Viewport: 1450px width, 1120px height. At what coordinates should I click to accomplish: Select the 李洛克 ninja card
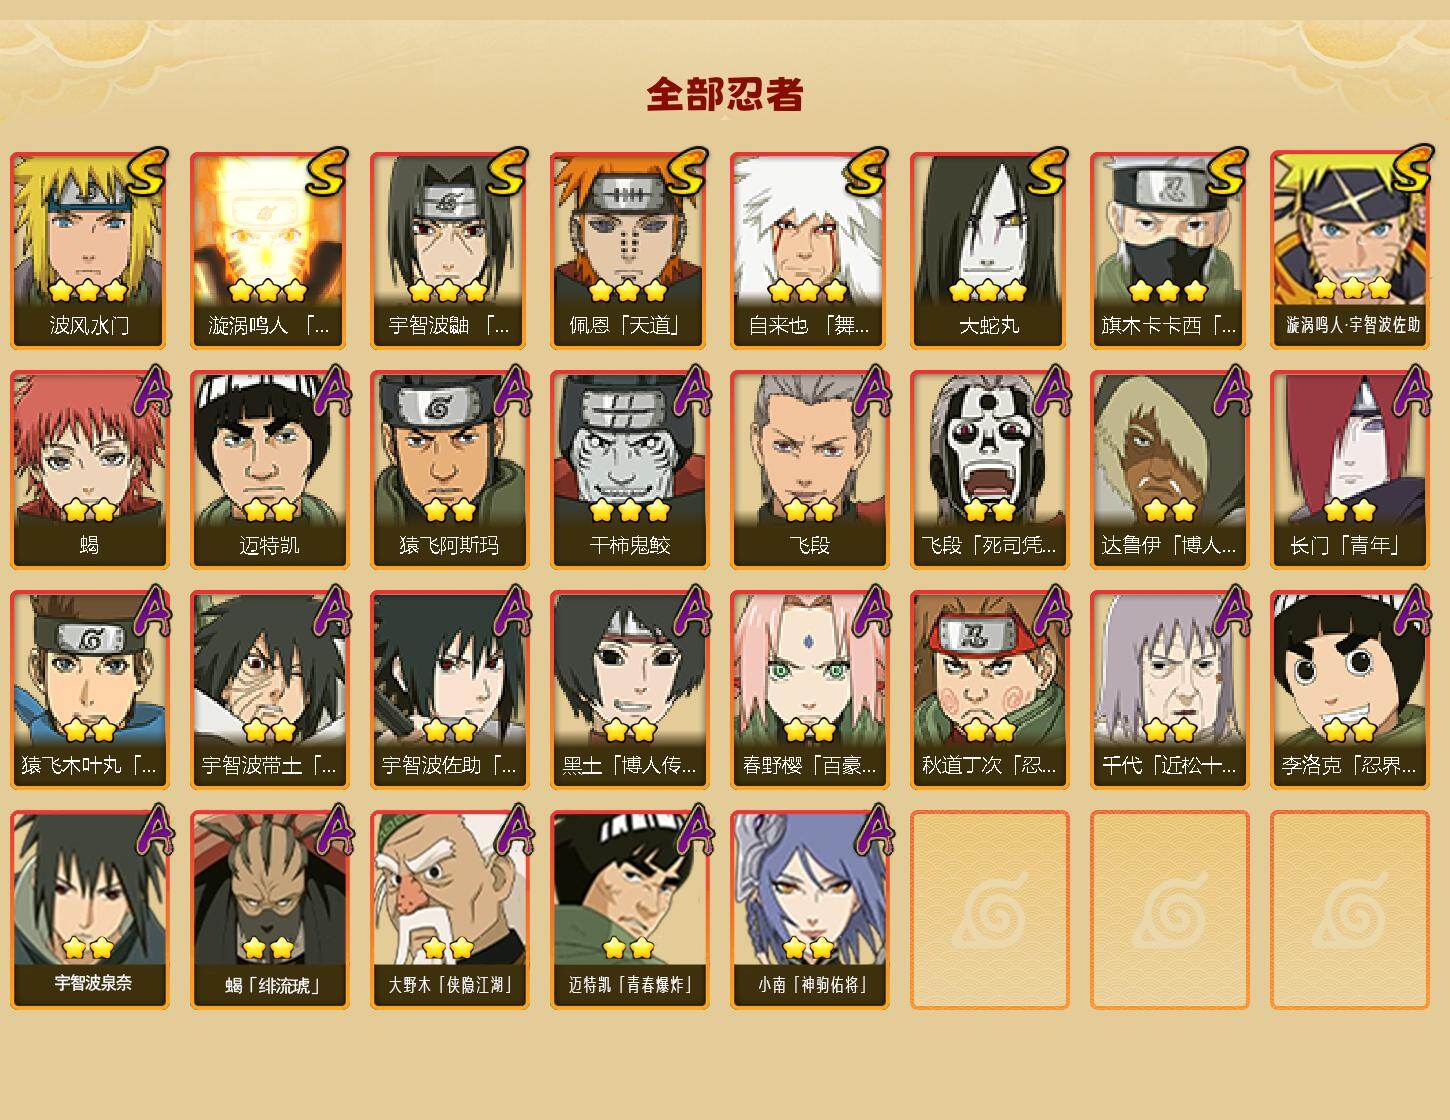click(1350, 690)
